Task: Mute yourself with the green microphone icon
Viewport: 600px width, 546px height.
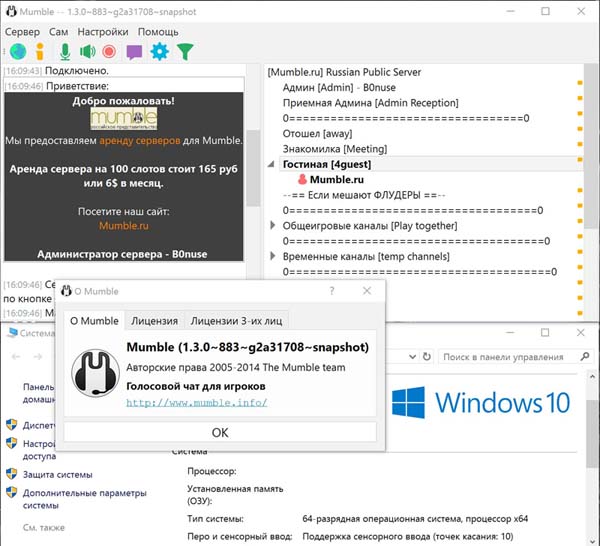Action: 64,51
